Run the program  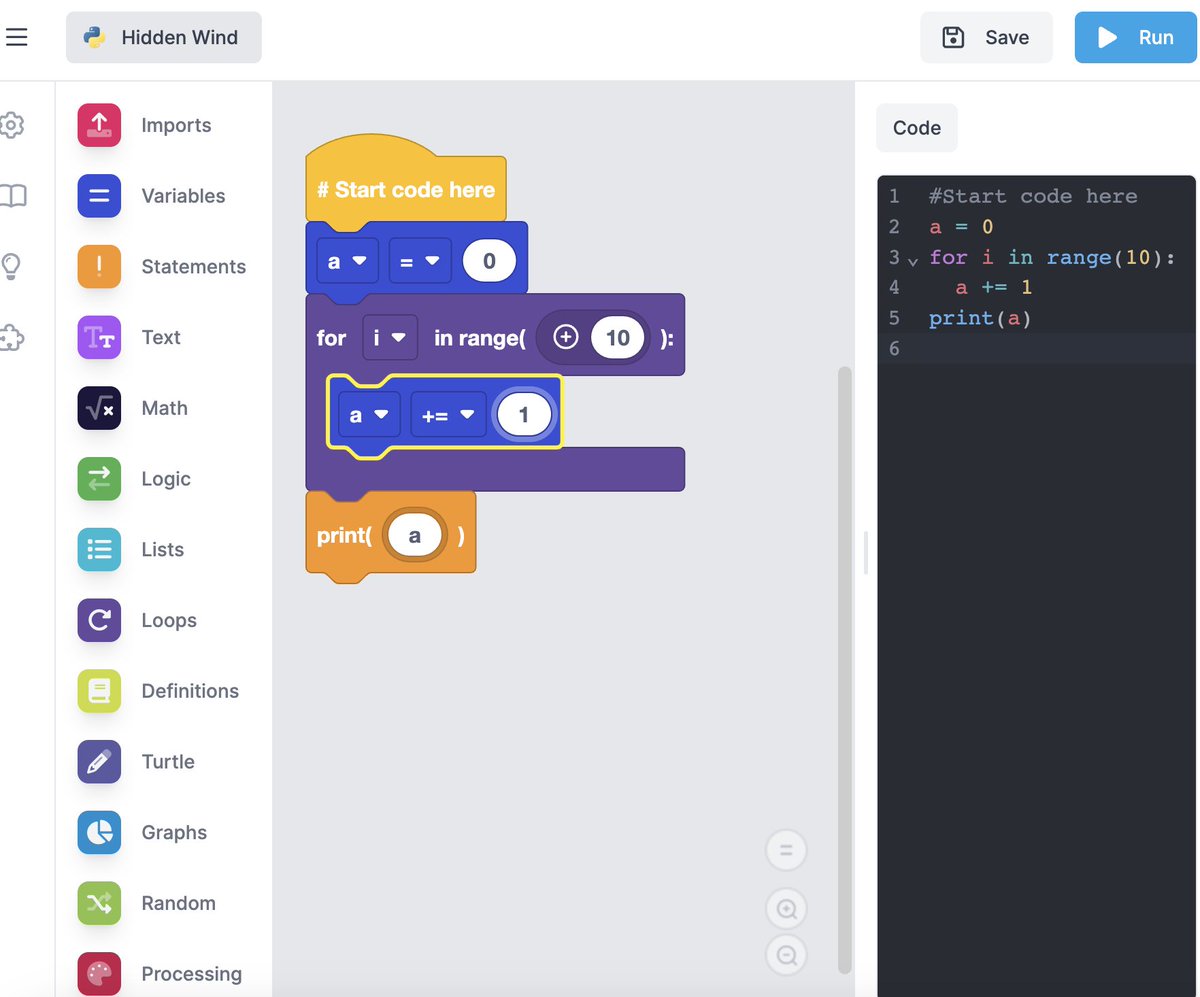pyautogui.click(x=1136, y=37)
